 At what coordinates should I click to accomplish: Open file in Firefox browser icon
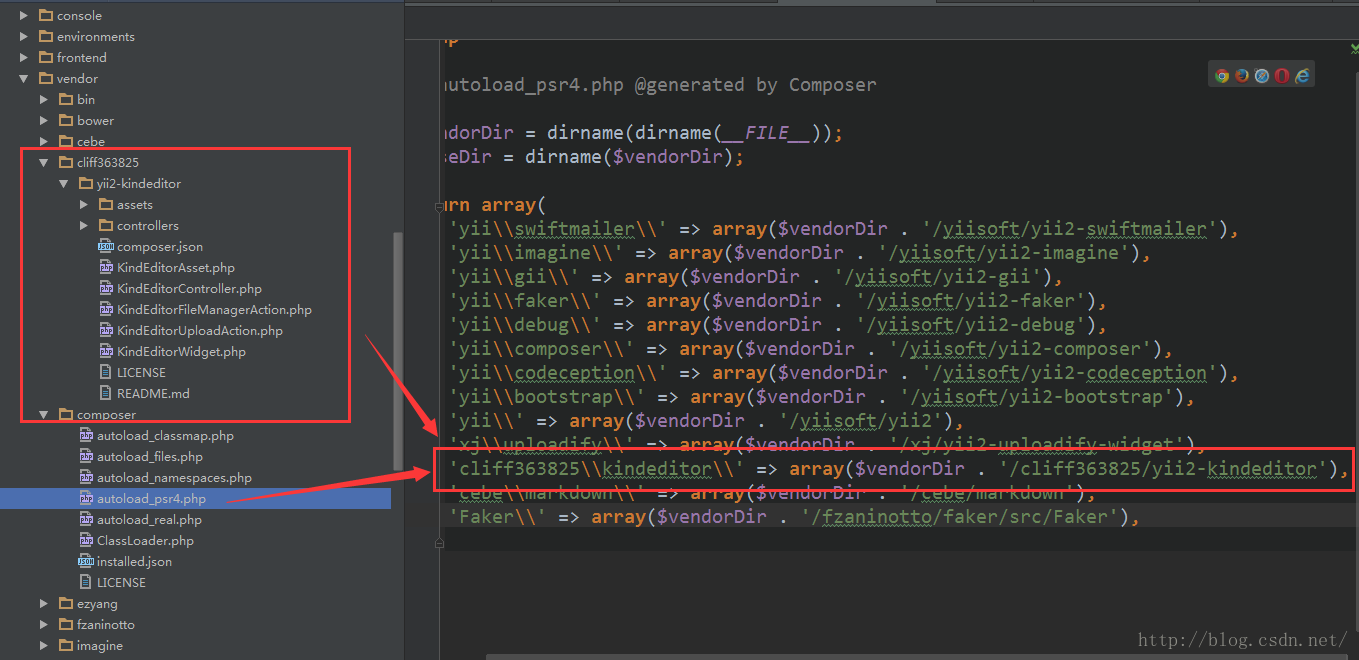pyautogui.click(x=1242, y=75)
